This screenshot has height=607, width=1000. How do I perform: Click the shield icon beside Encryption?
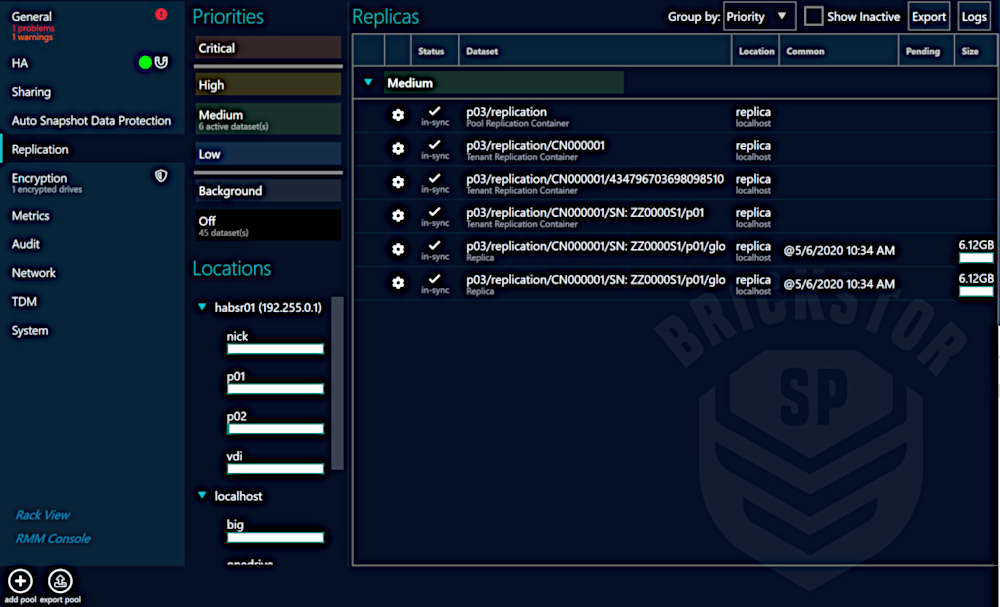161,177
